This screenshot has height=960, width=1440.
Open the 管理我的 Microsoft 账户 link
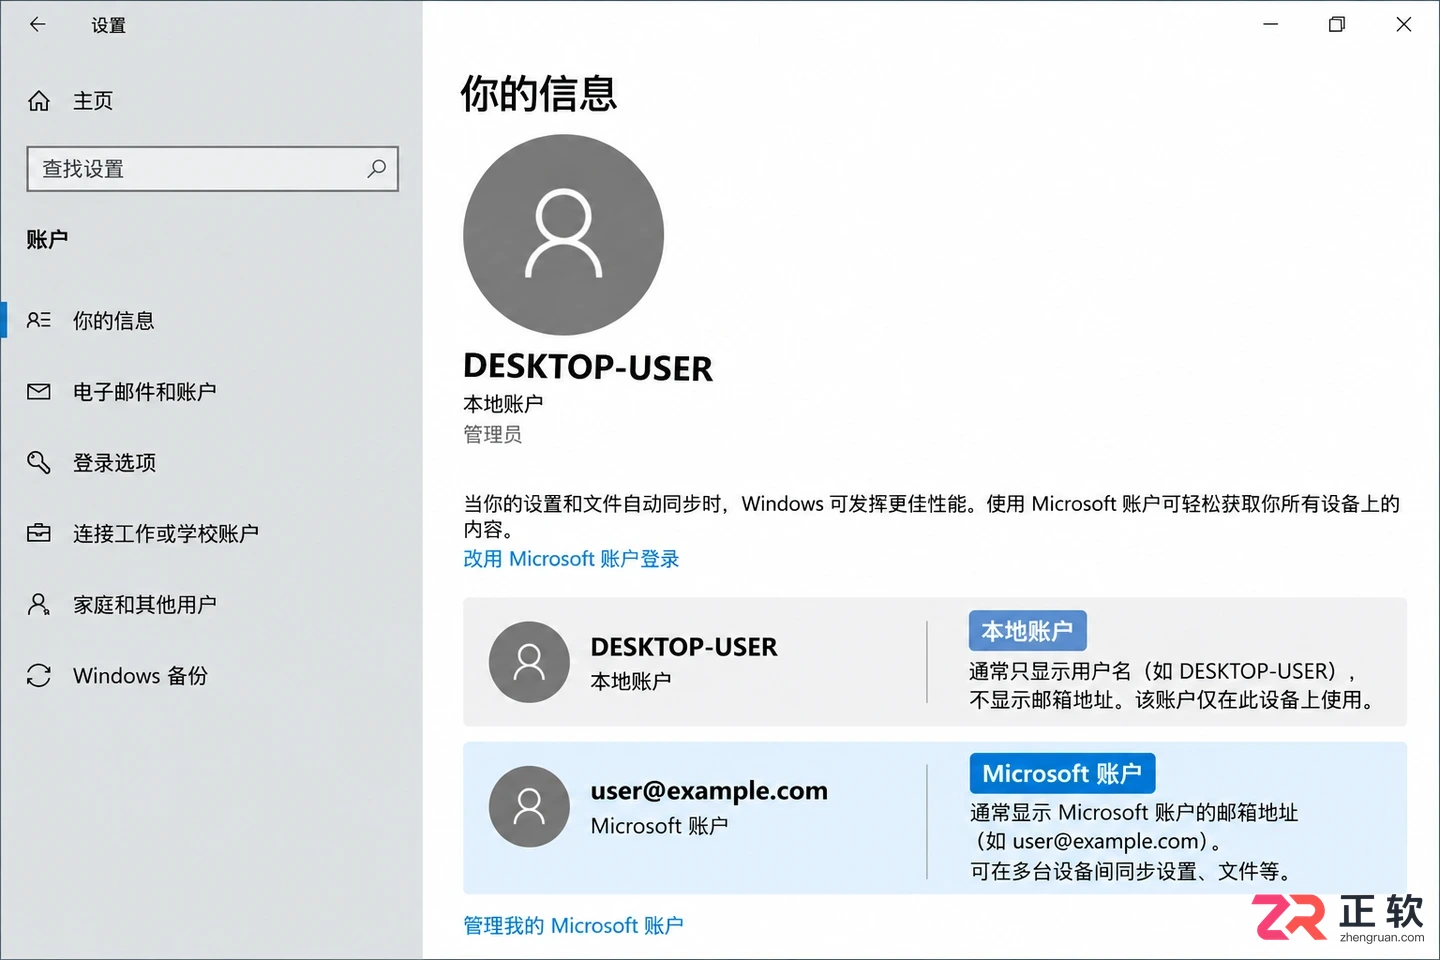pyautogui.click(x=573, y=926)
